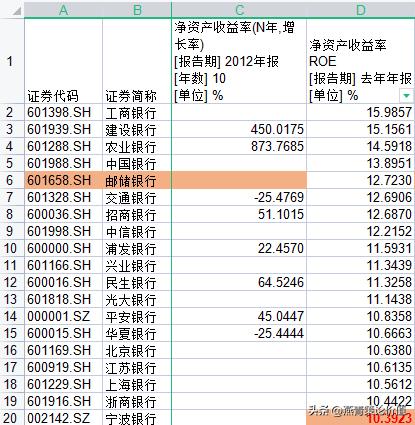The height and width of the screenshot is (425, 415).
Task: Select column B header
Action: (137, 10)
